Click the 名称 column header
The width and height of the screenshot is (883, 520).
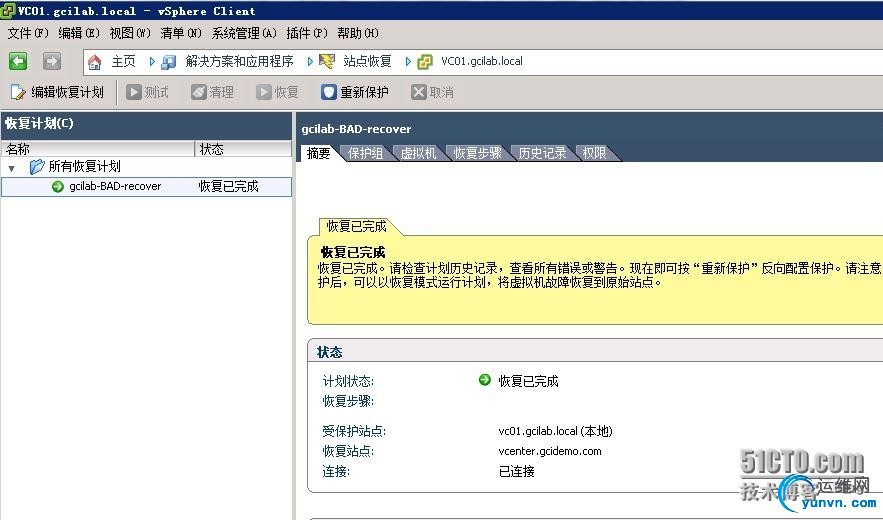[x=98, y=149]
